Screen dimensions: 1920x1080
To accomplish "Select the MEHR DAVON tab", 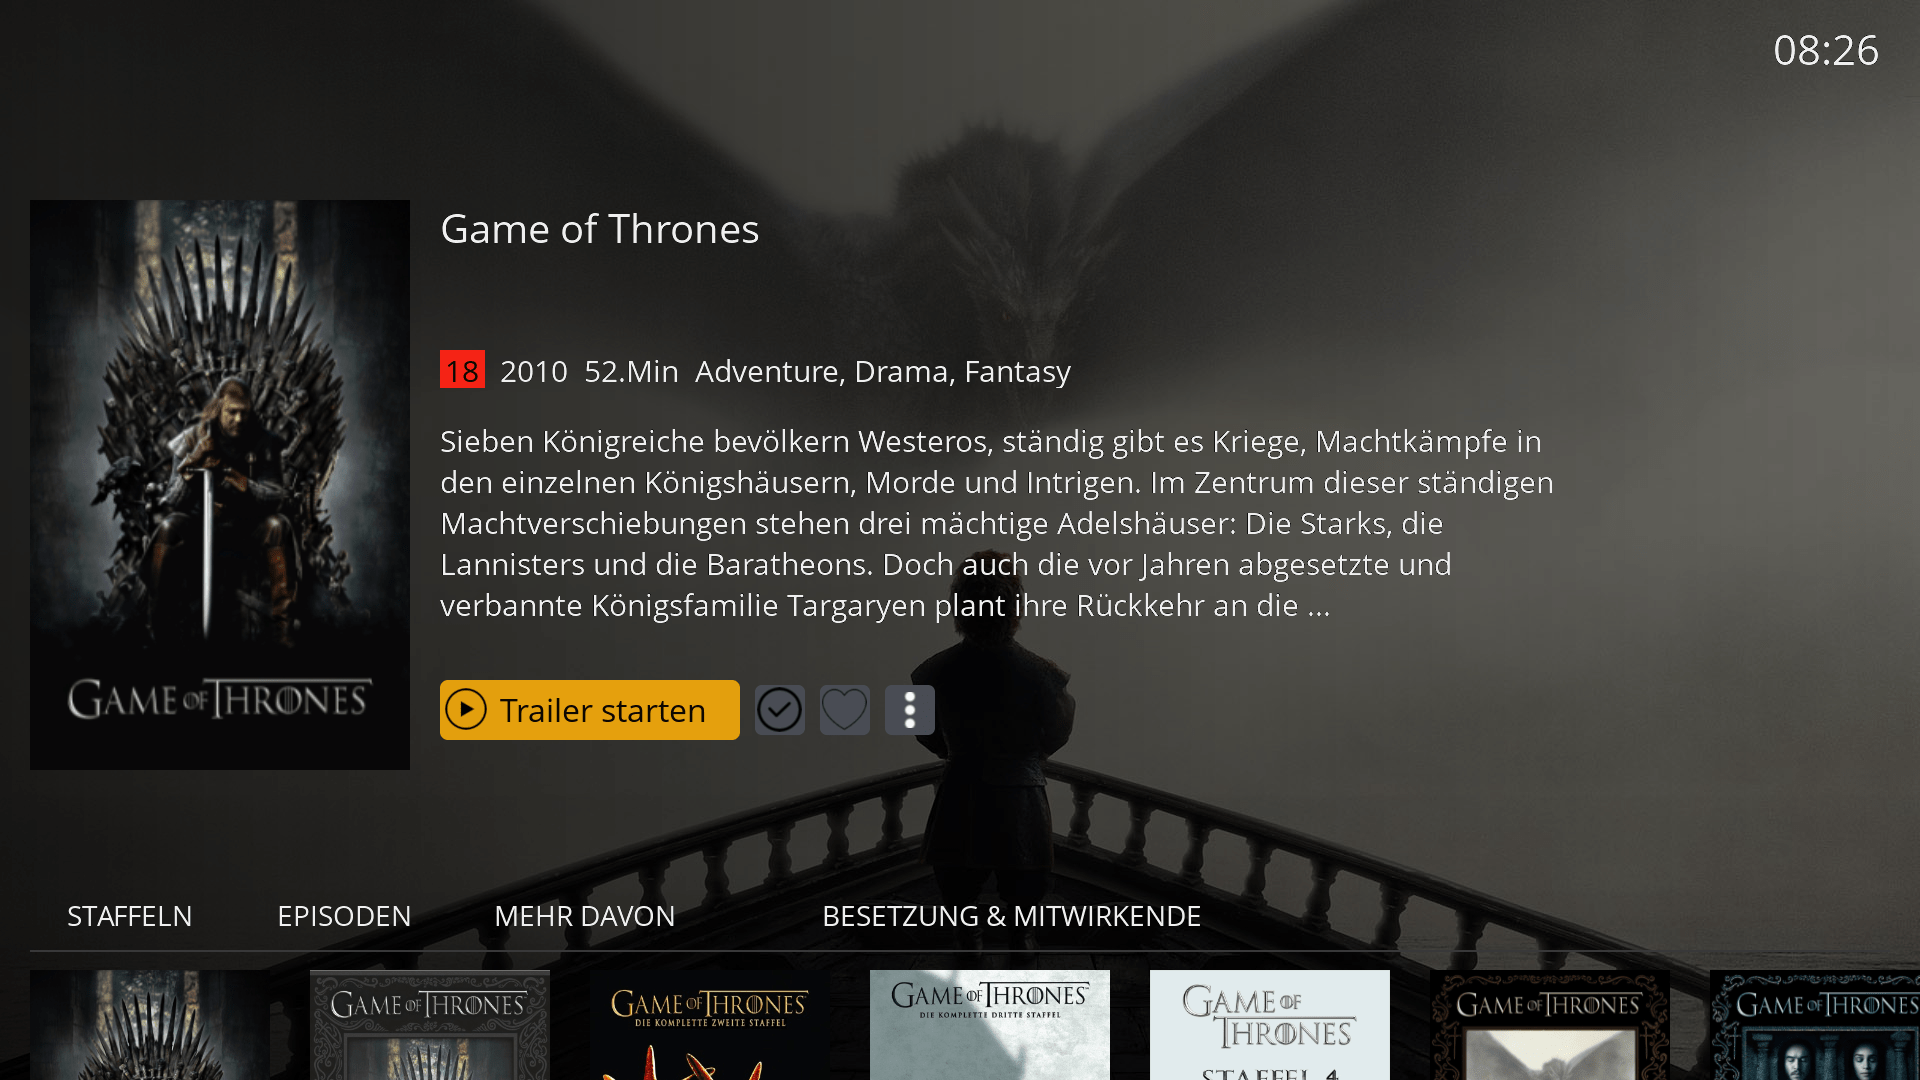I will pyautogui.click(x=585, y=916).
